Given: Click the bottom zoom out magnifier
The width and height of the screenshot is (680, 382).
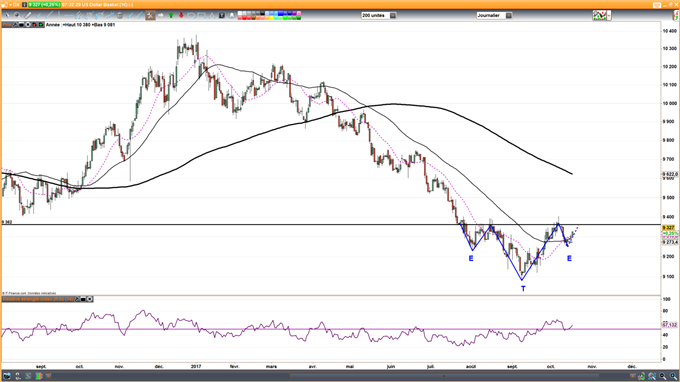Looking at the screenshot, I should pos(663,376).
